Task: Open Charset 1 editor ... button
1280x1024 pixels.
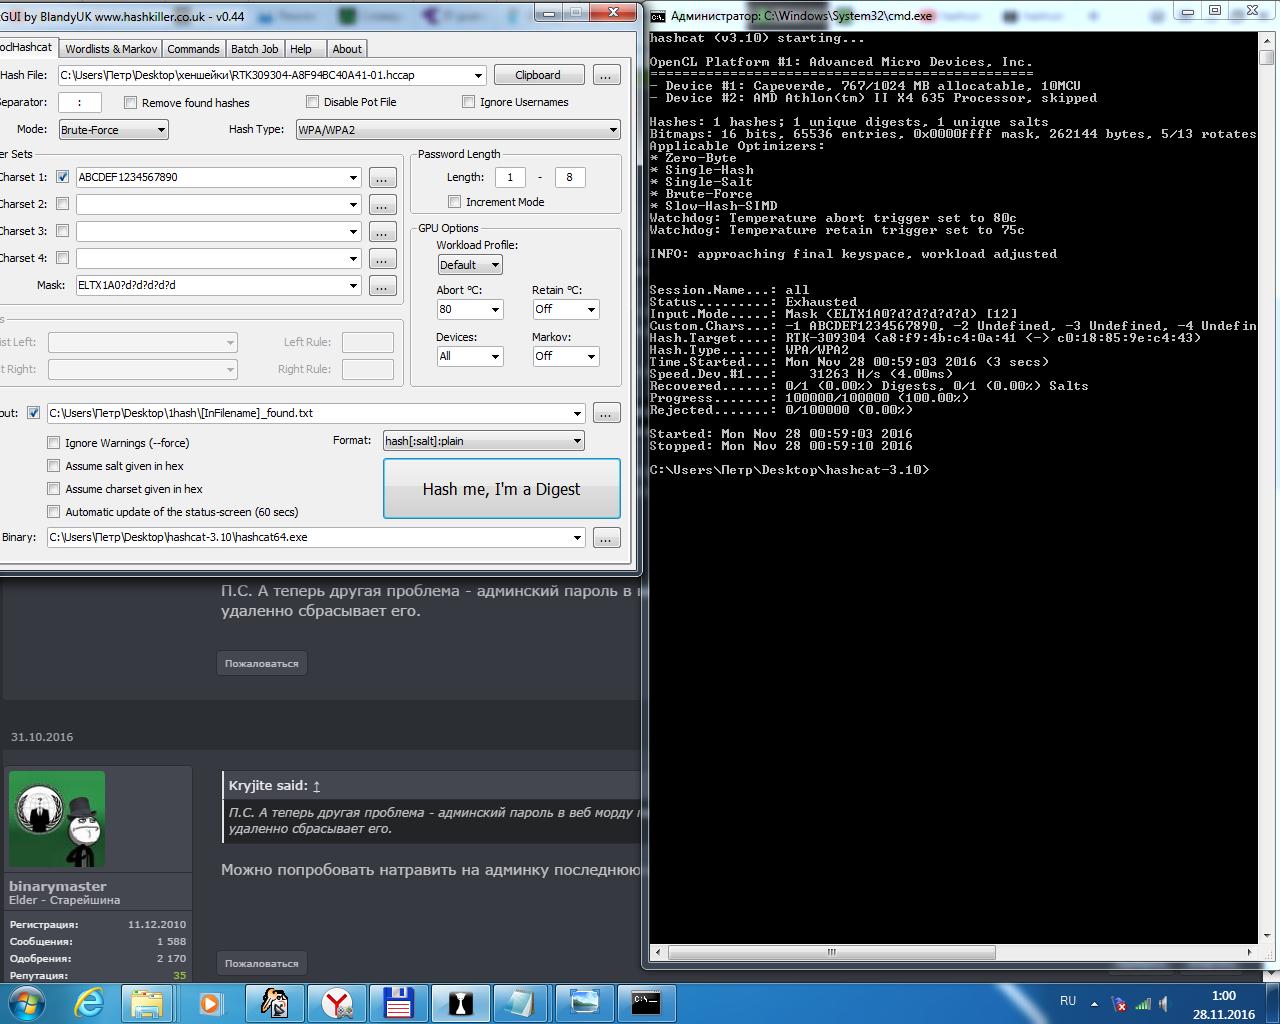Action: pos(383,178)
